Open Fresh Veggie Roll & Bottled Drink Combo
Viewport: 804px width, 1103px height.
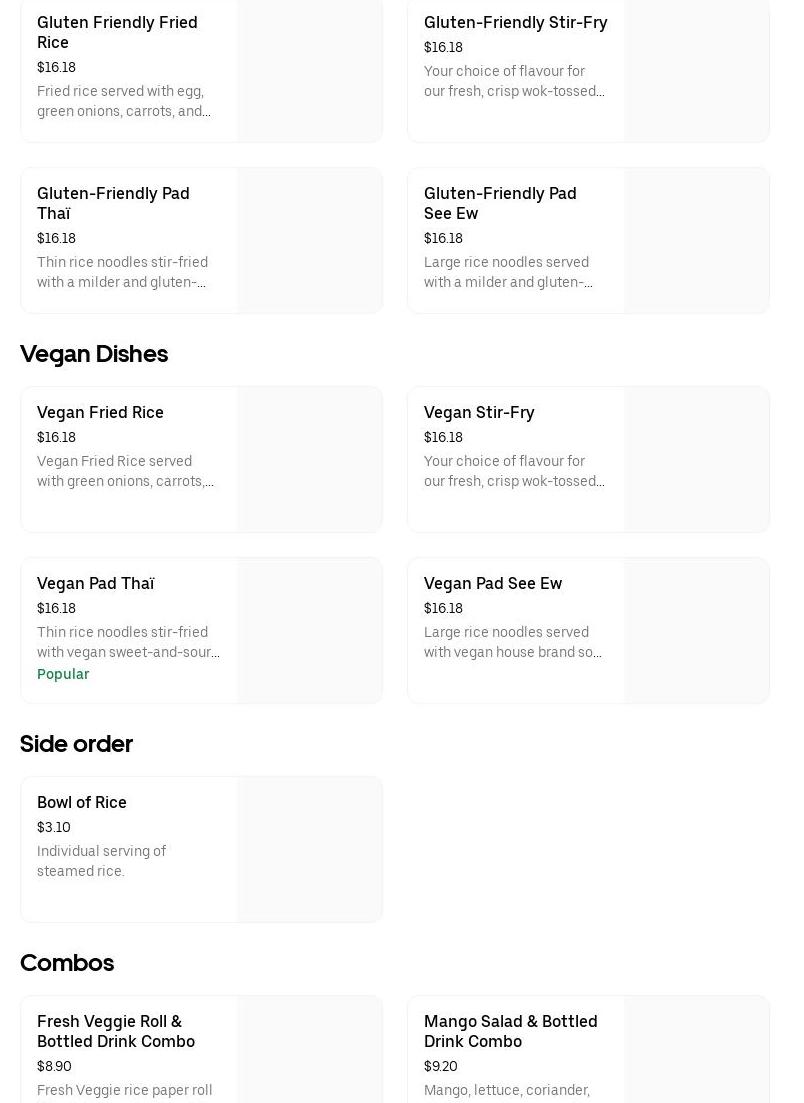pos(116,1031)
